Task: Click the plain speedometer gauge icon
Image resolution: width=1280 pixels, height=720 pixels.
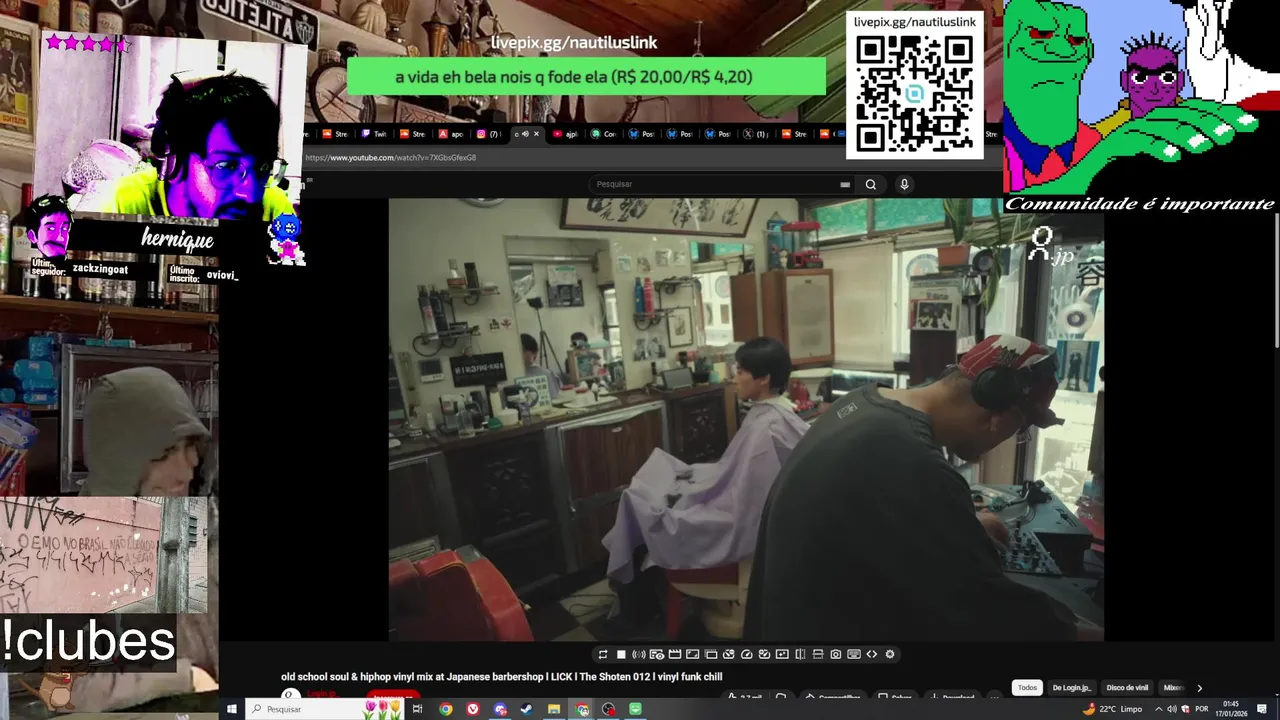Action: coord(747,654)
